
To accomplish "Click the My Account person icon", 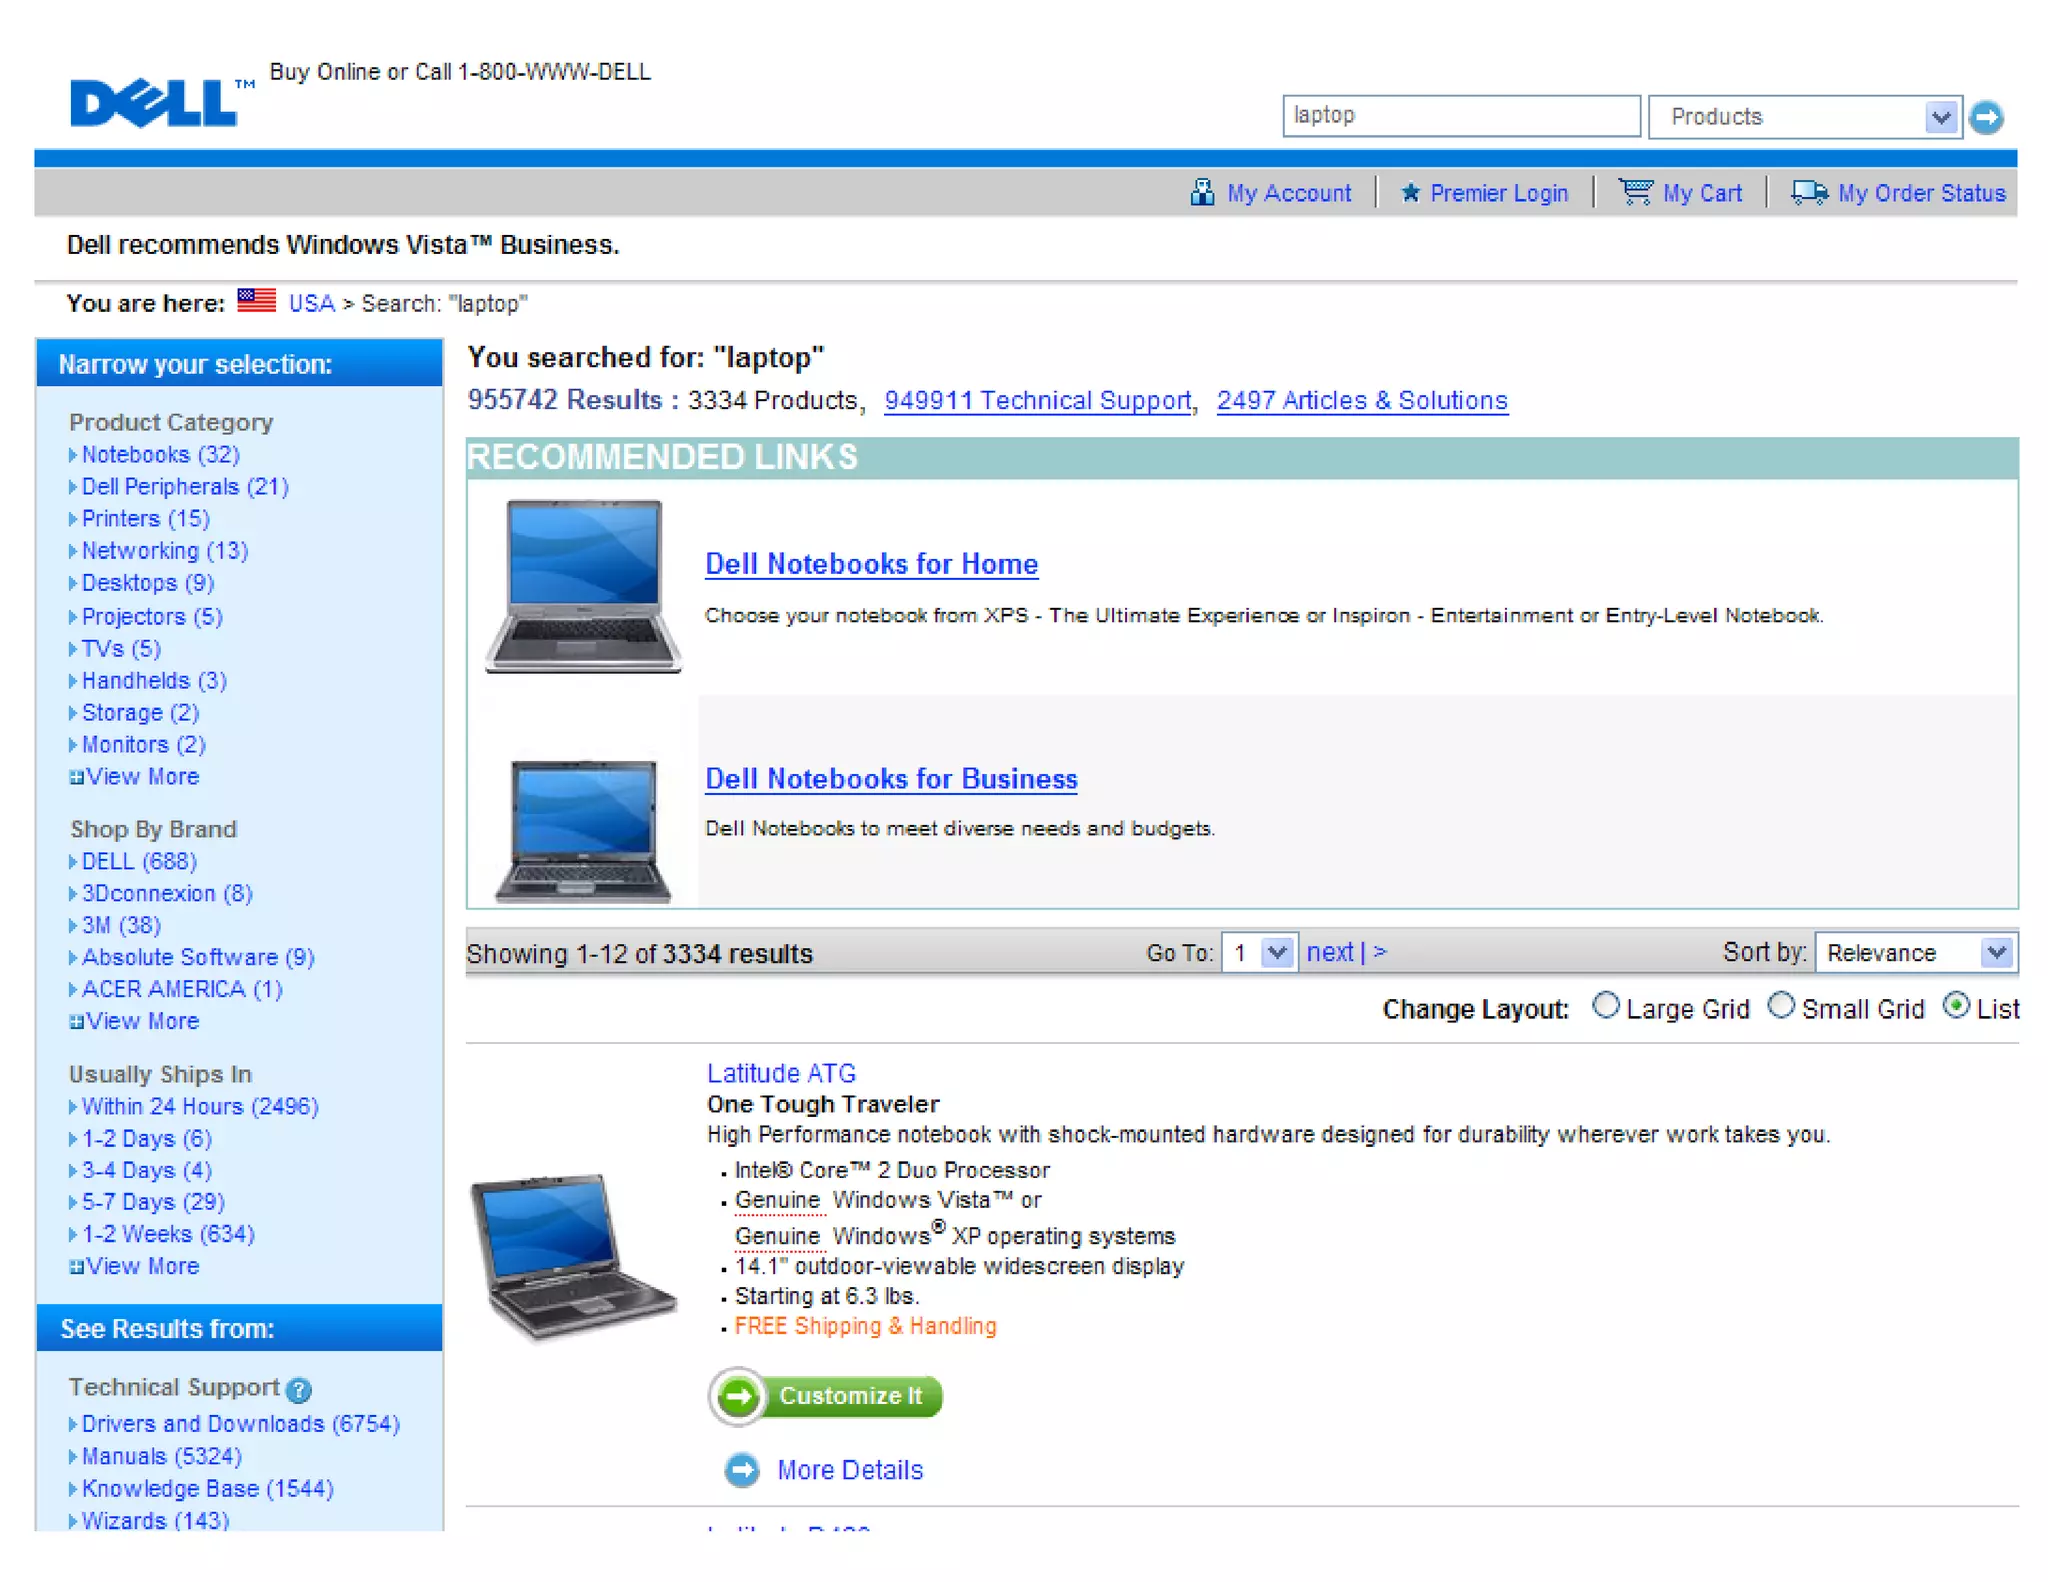I will 1202,192.
